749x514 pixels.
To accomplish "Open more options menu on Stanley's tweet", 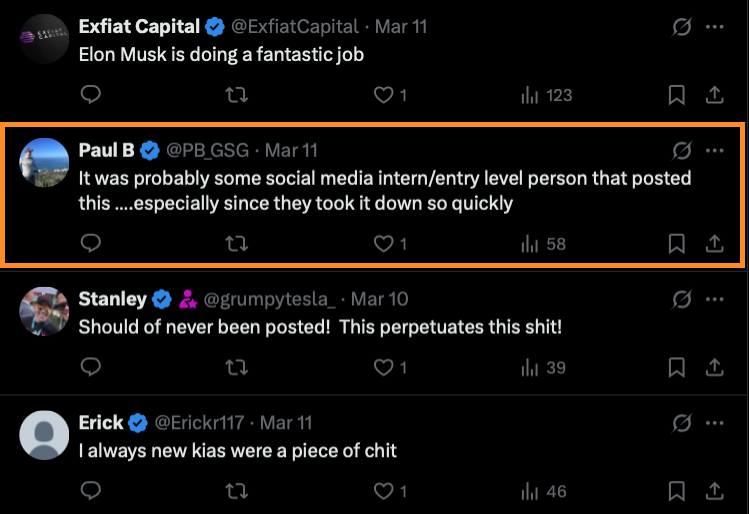I will (714, 299).
